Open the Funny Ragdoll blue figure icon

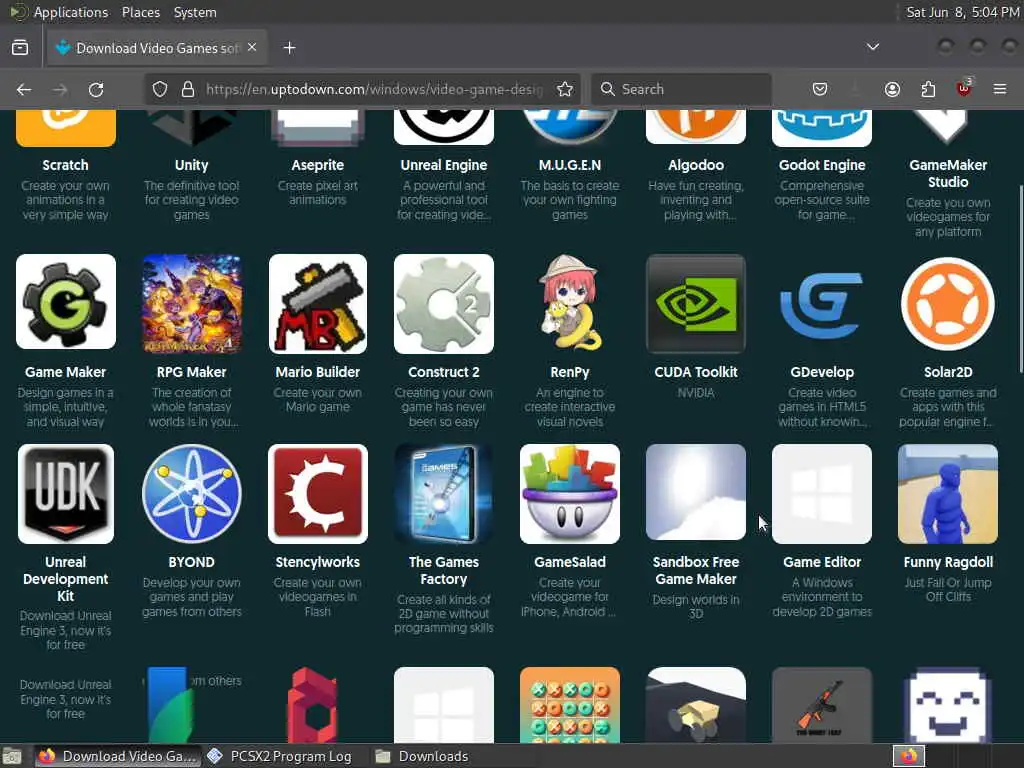(x=948, y=494)
